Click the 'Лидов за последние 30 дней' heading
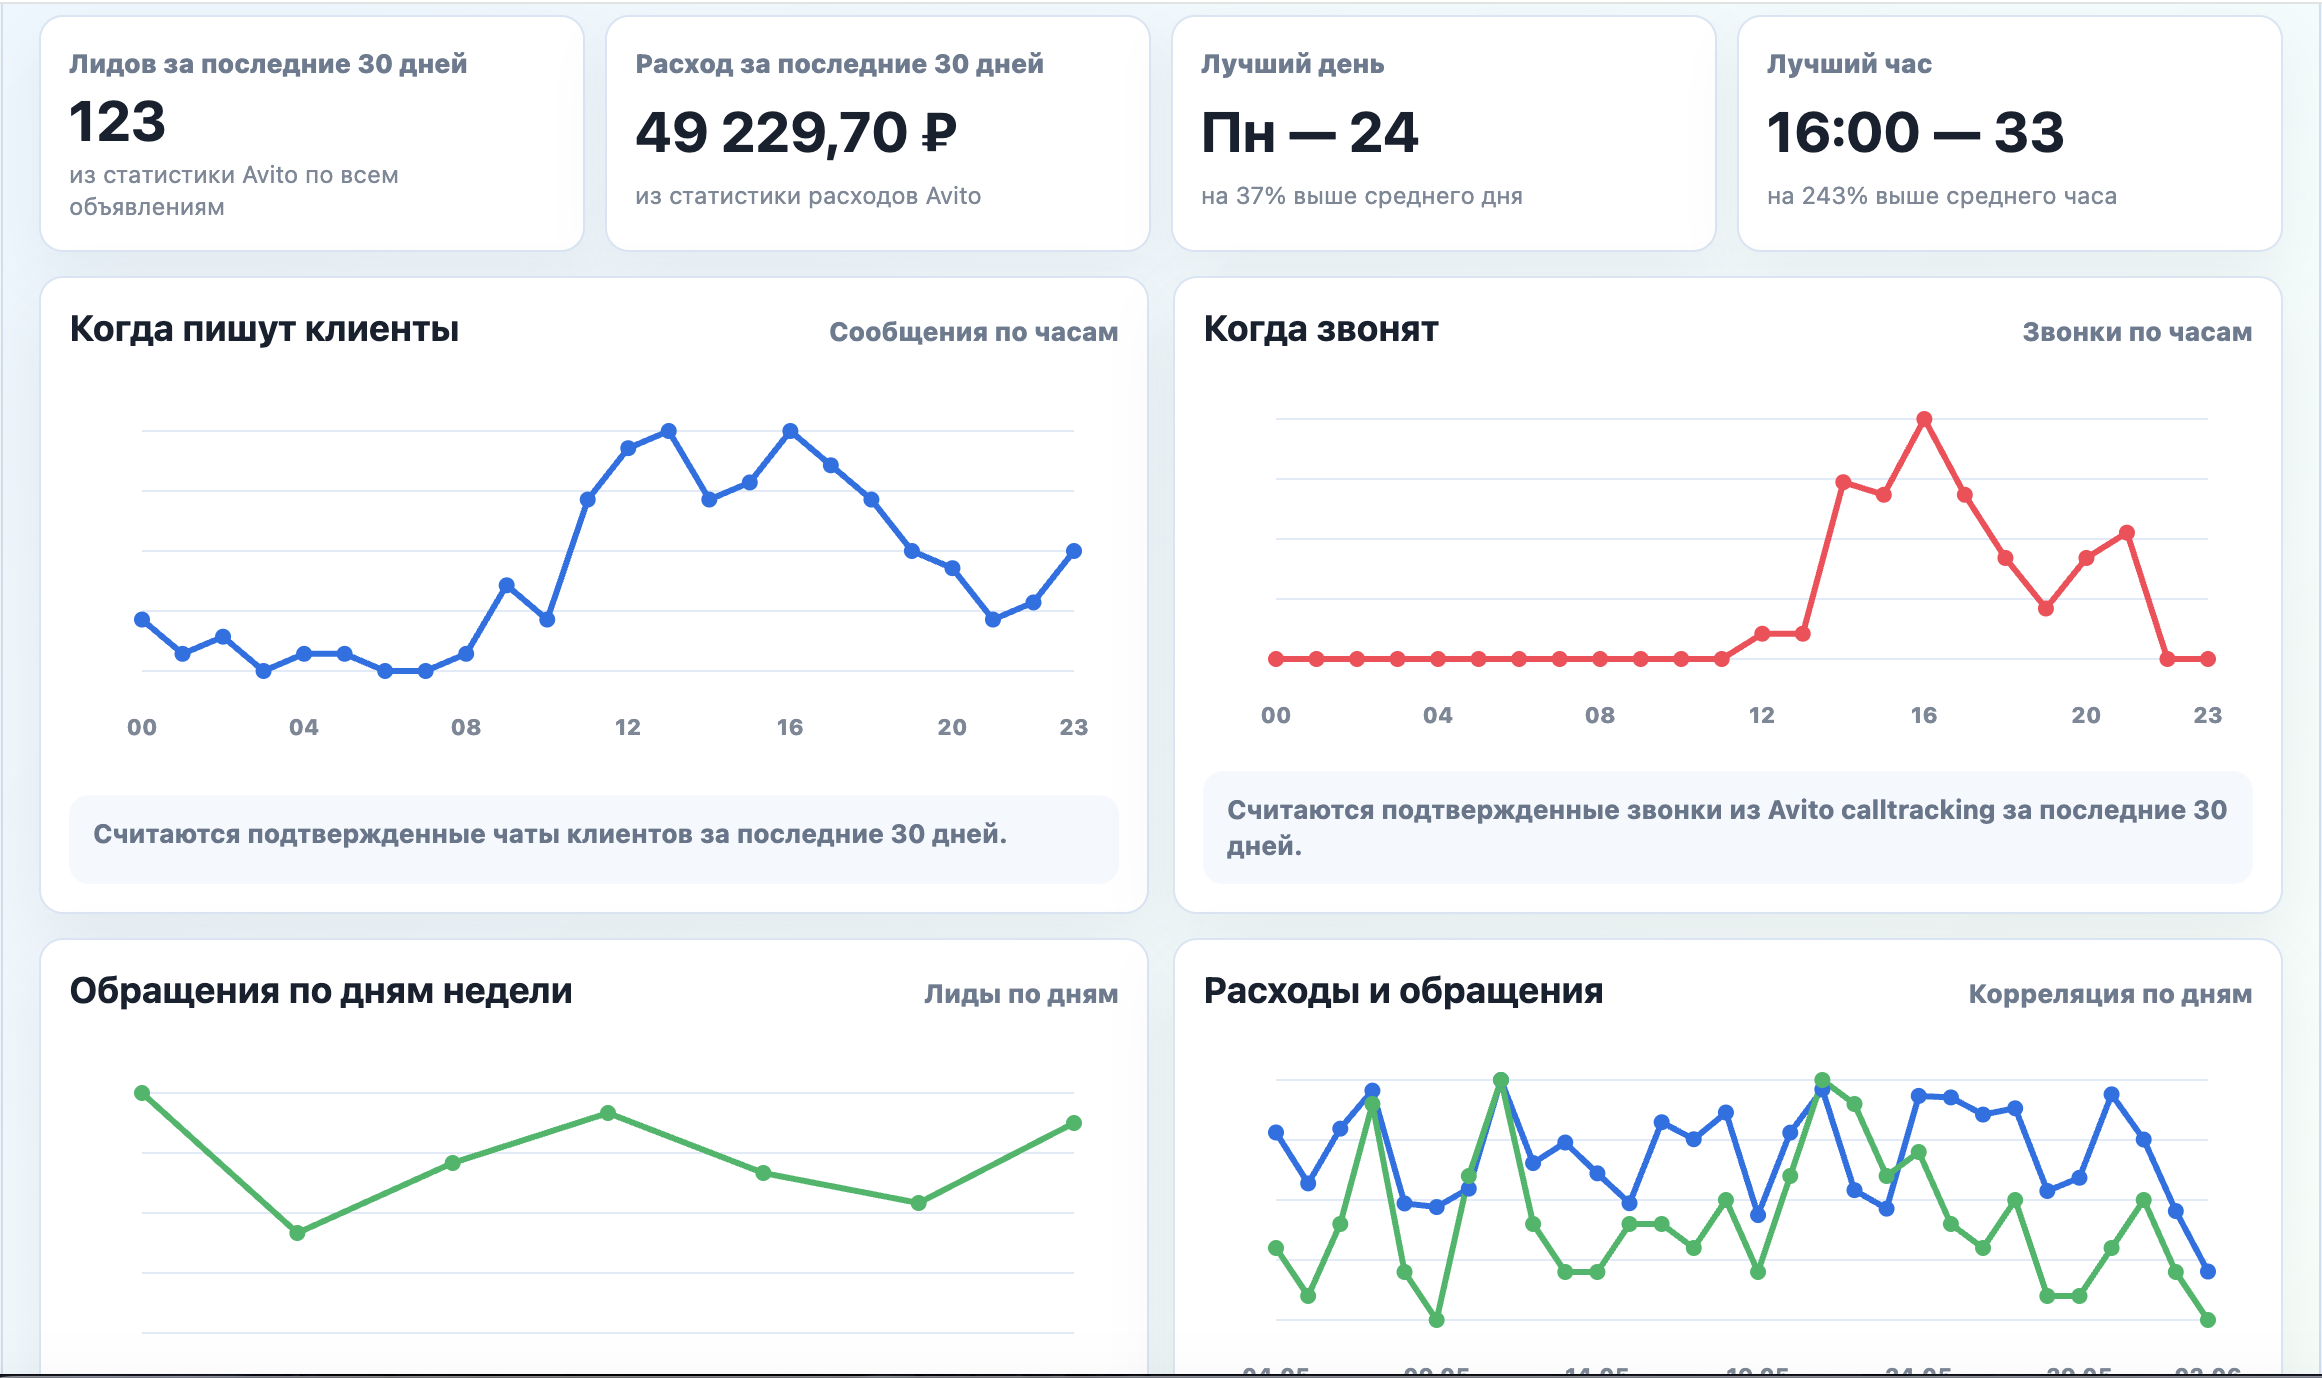The height and width of the screenshot is (1378, 2322). coord(268,64)
